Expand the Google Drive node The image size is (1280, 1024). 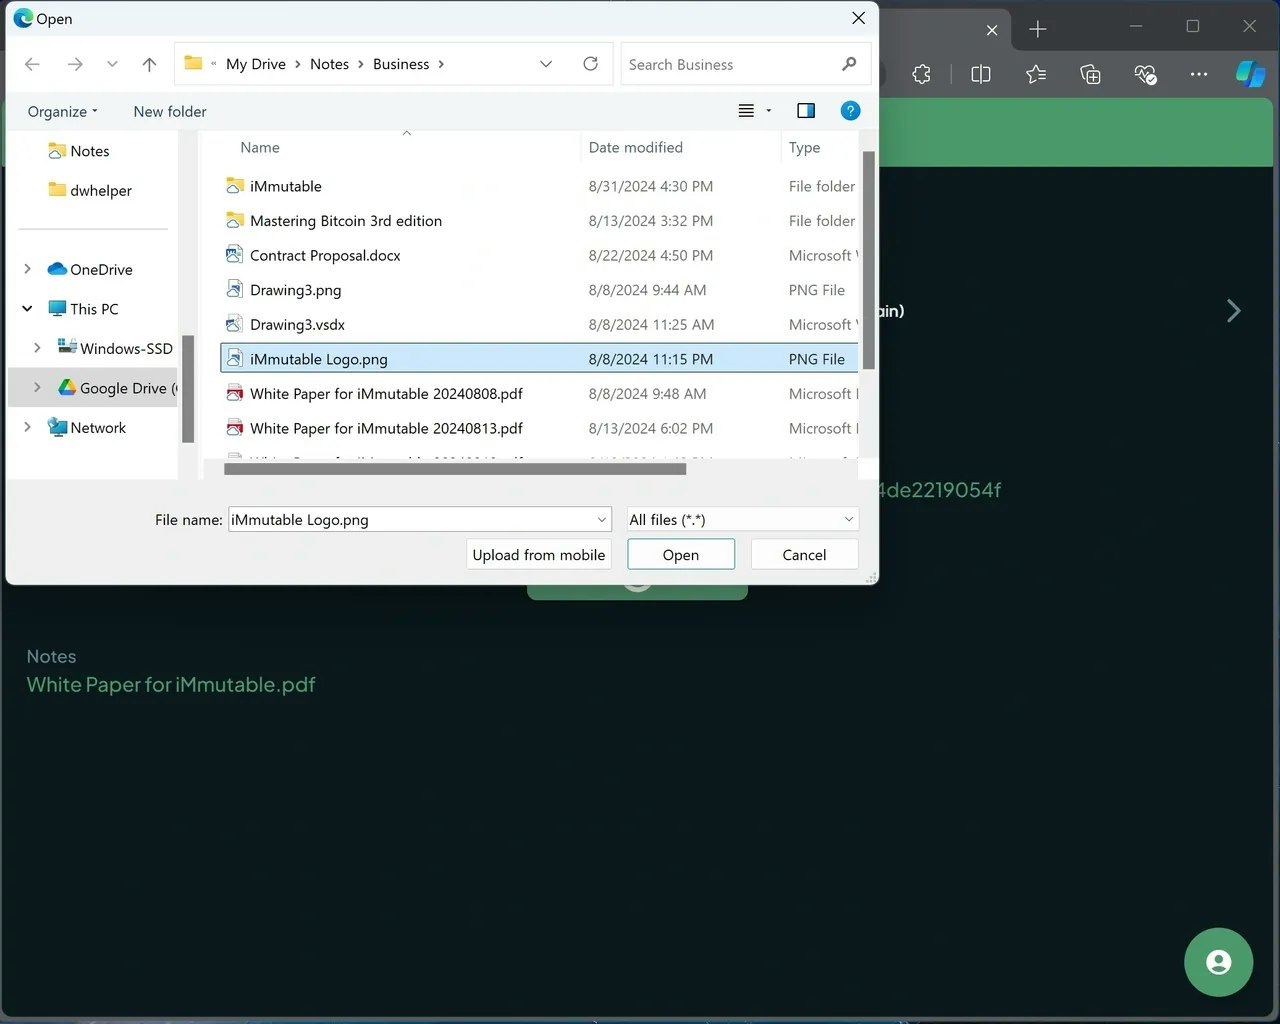click(37, 388)
